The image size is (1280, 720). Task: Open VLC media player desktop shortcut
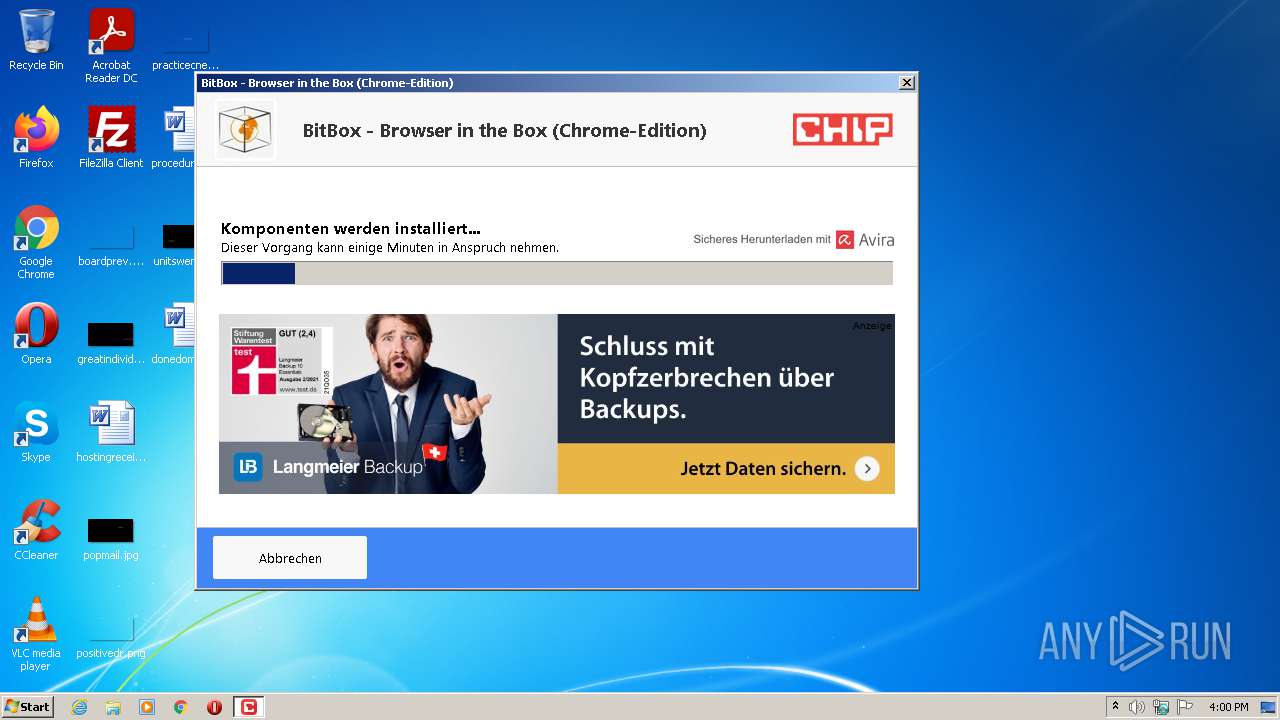[x=36, y=634]
